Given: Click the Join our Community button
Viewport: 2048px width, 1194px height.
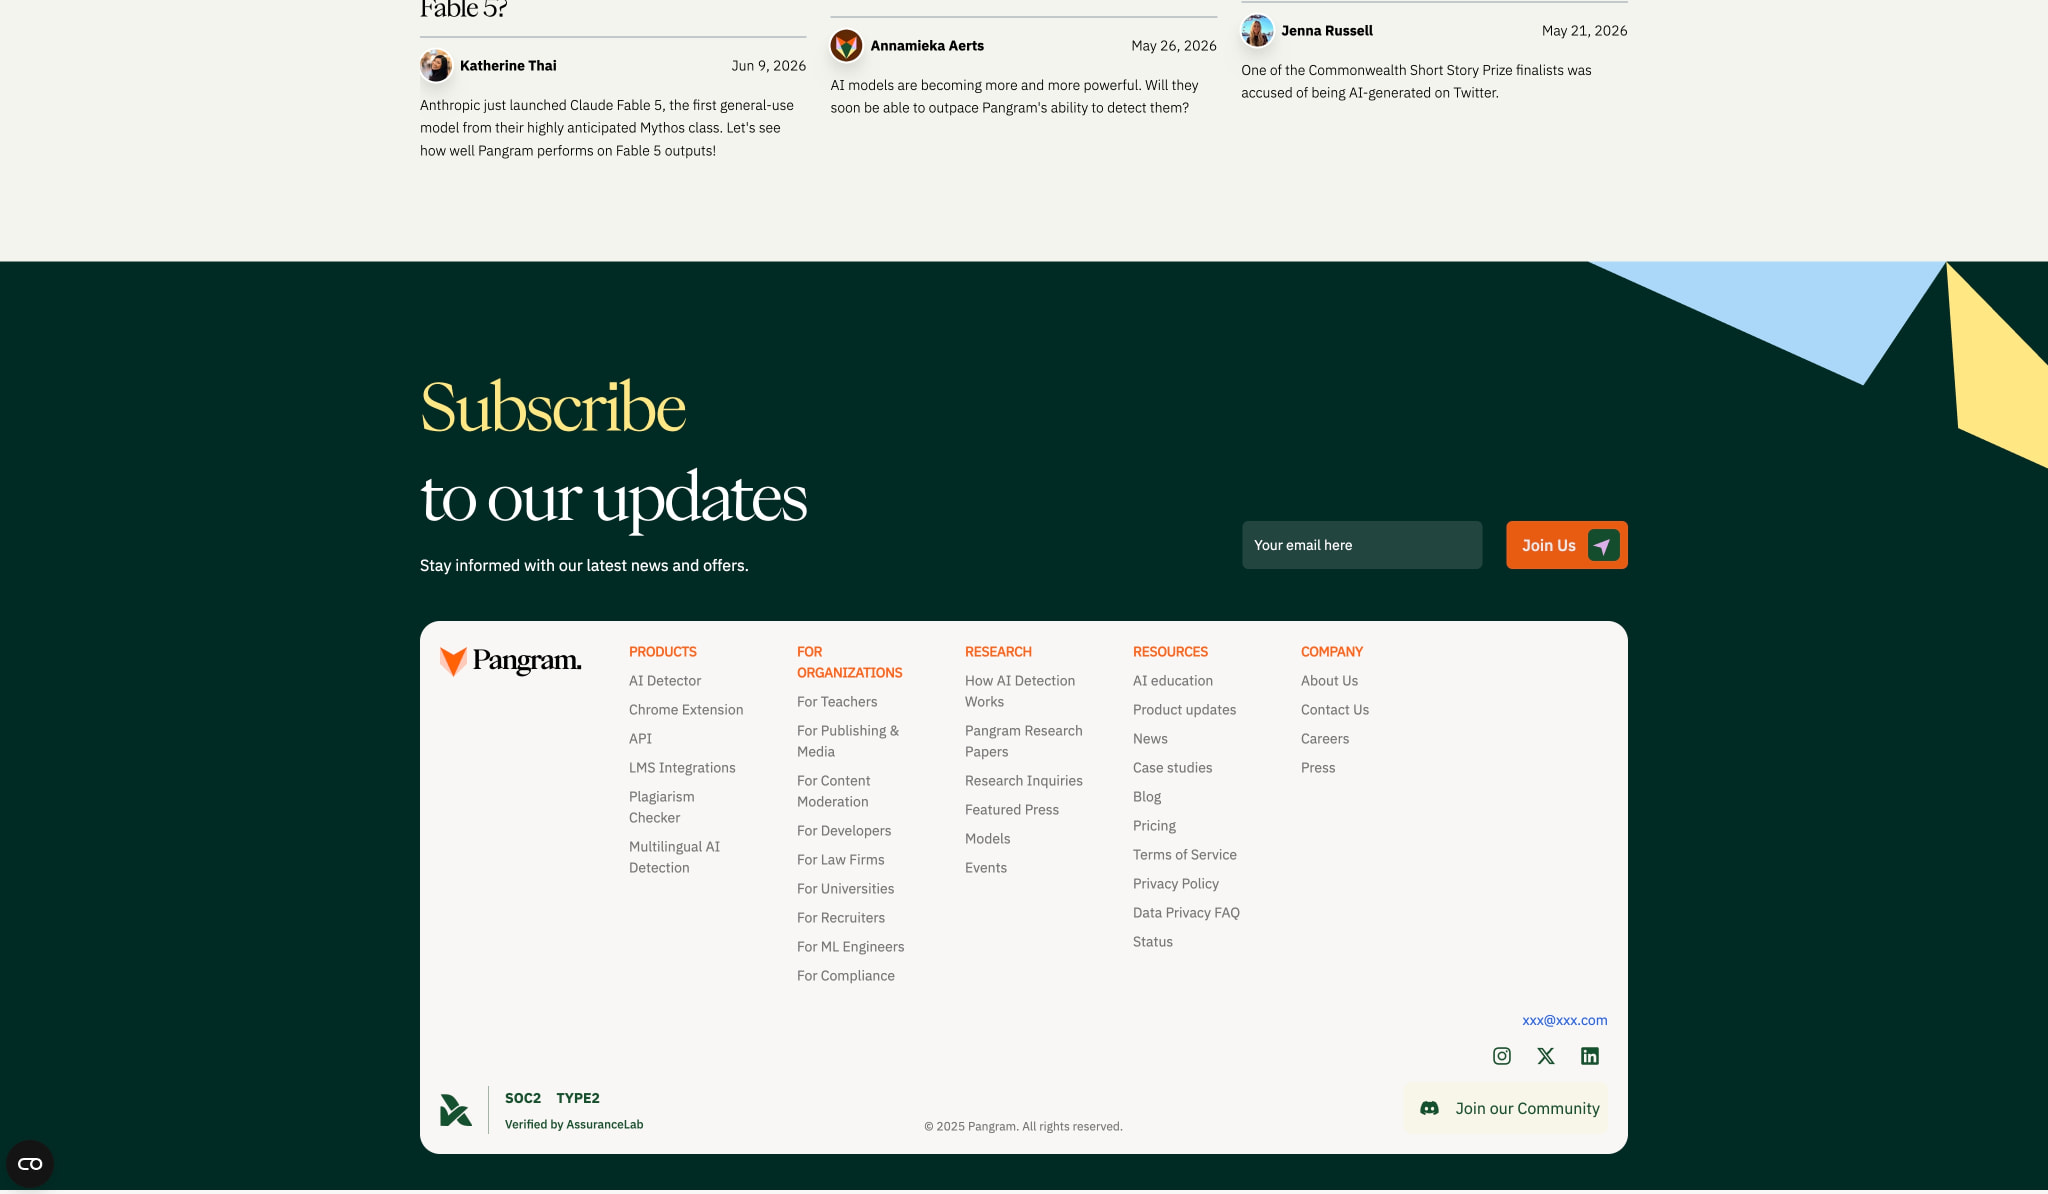Looking at the screenshot, I should (x=1506, y=1108).
